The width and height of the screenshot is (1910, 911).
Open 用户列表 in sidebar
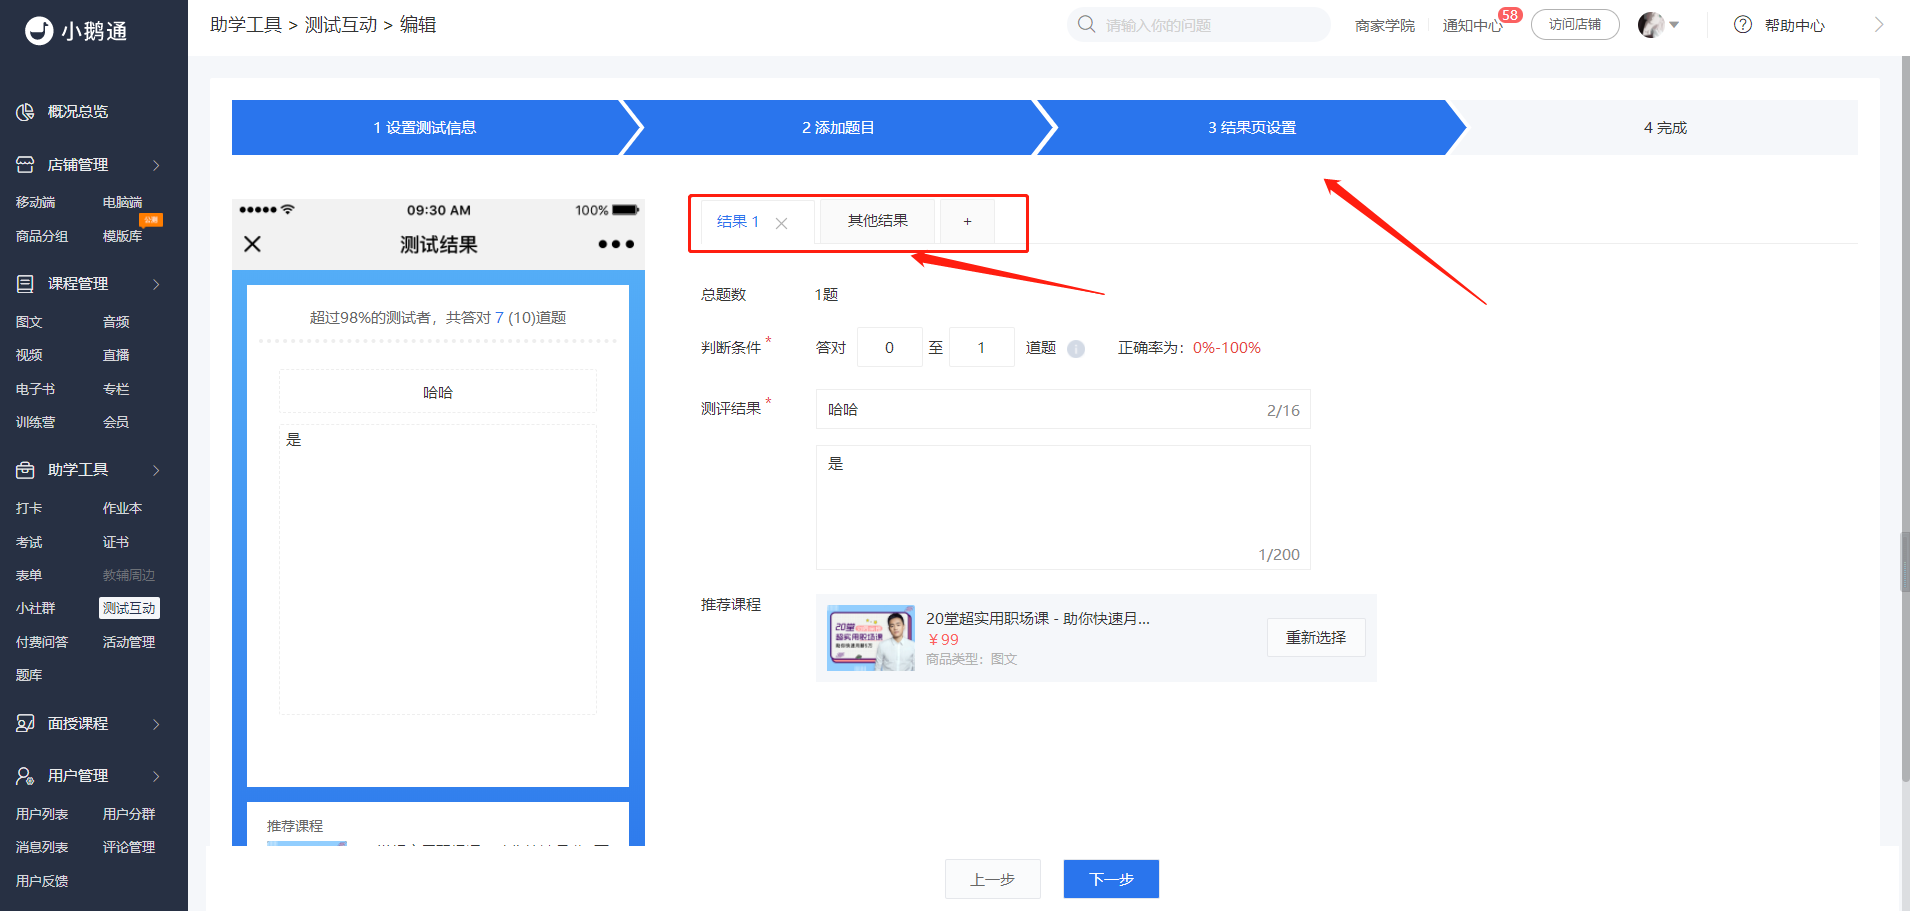[x=42, y=814]
